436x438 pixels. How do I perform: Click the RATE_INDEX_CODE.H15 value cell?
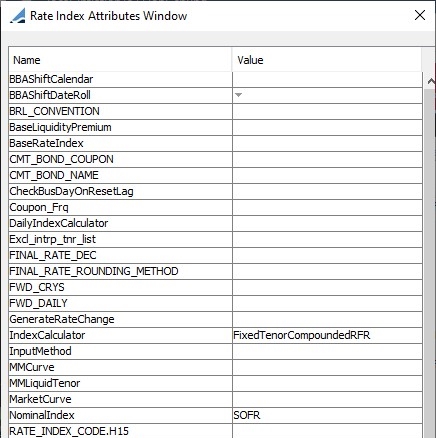pyautogui.click(x=327, y=431)
